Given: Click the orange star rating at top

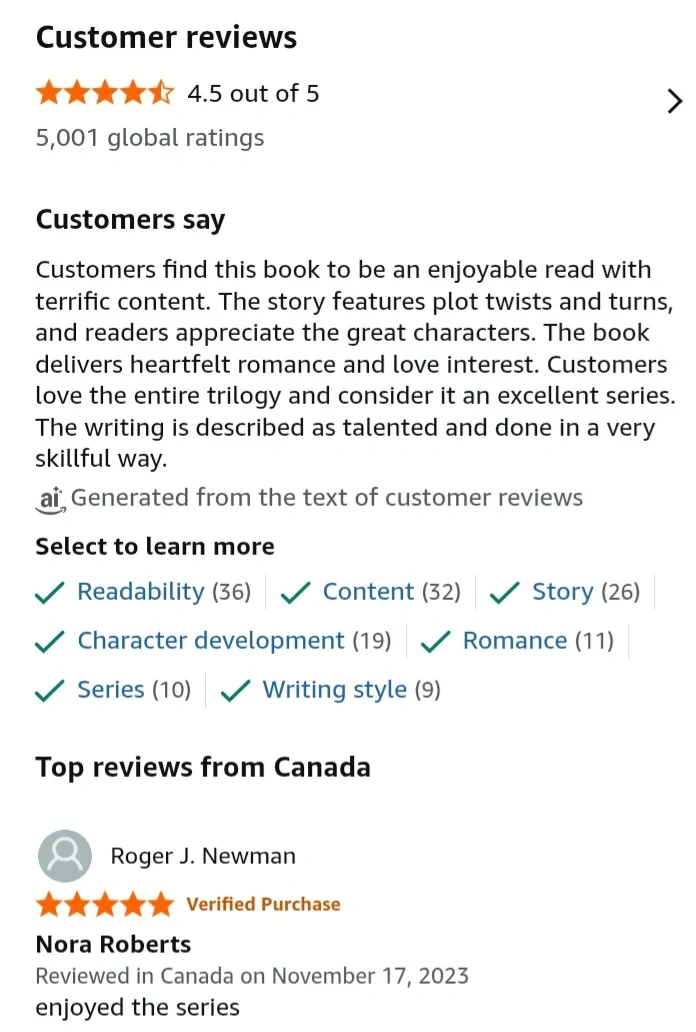Looking at the screenshot, I should pyautogui.click(x=104, y=94).
